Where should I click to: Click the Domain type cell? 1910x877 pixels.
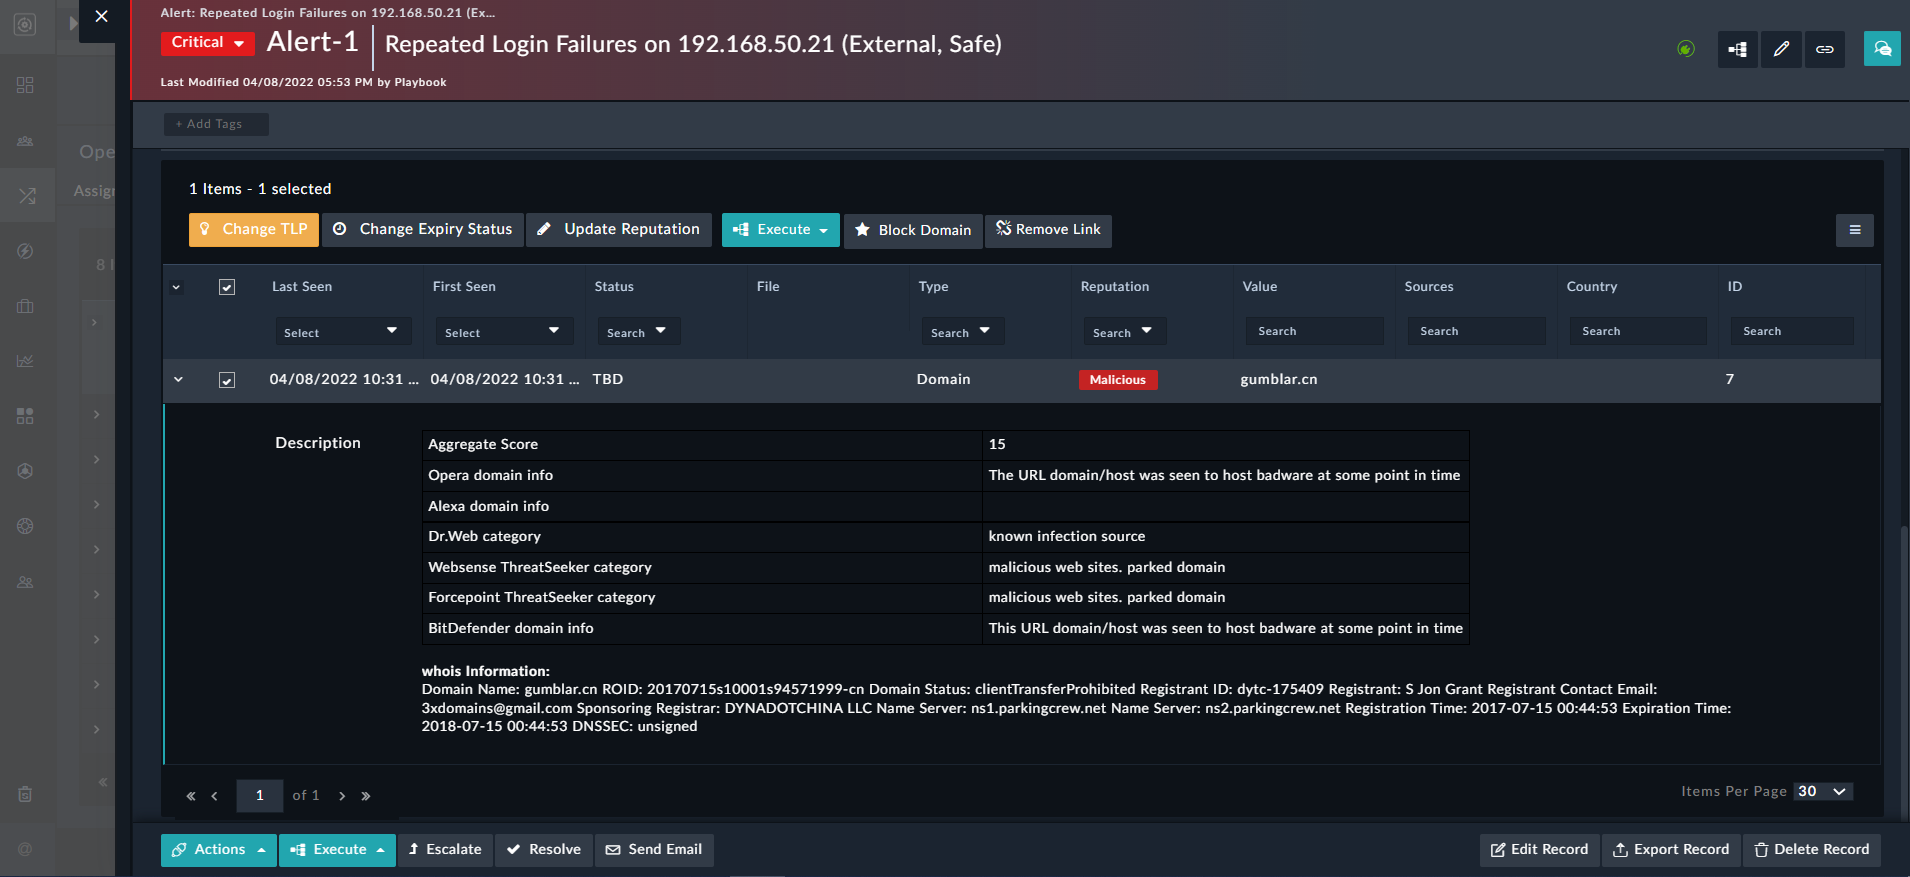click(x=944, y=380)
